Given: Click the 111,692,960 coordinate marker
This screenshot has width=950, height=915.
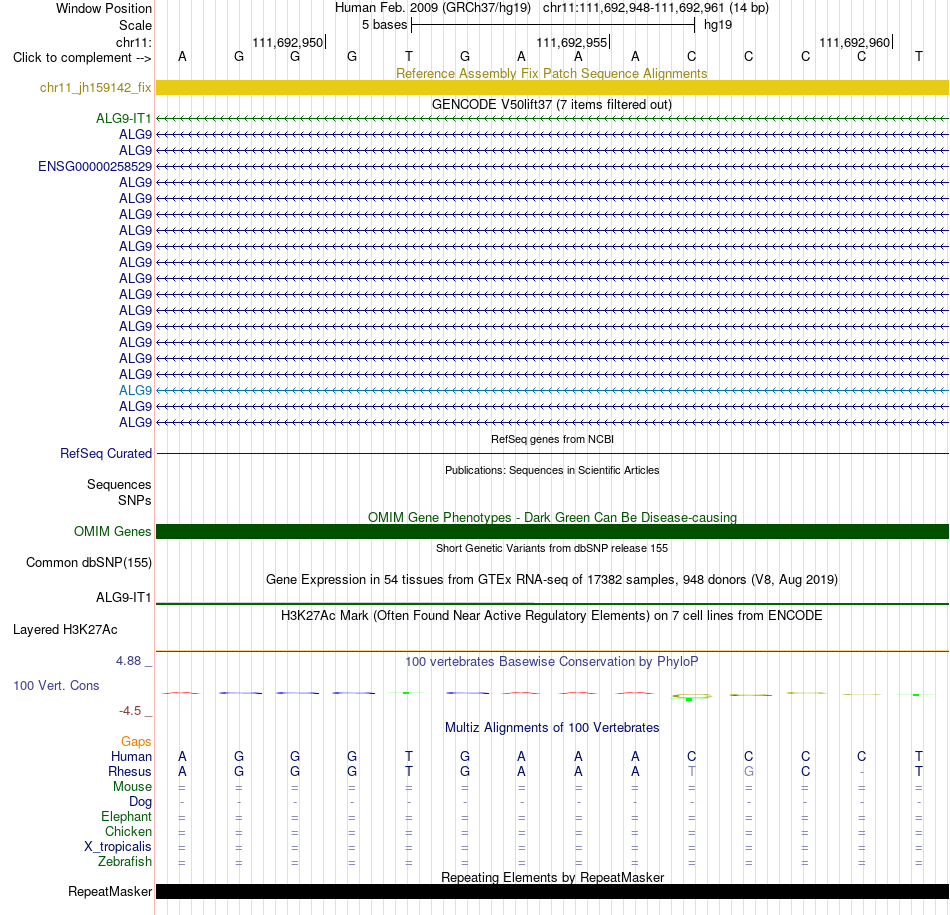Looking at the screenshot, I should (x=854, y=42).
